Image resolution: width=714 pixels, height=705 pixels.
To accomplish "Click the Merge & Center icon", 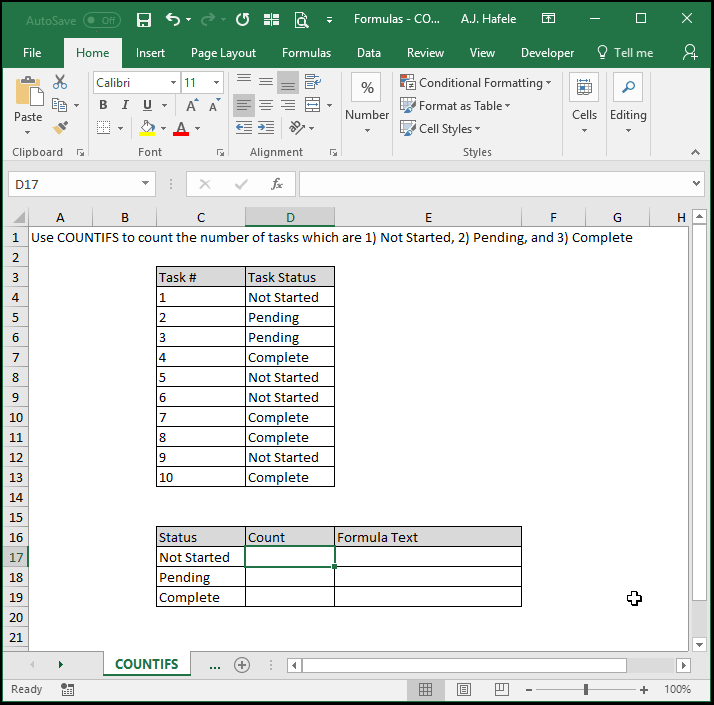I will pos(313,105).
